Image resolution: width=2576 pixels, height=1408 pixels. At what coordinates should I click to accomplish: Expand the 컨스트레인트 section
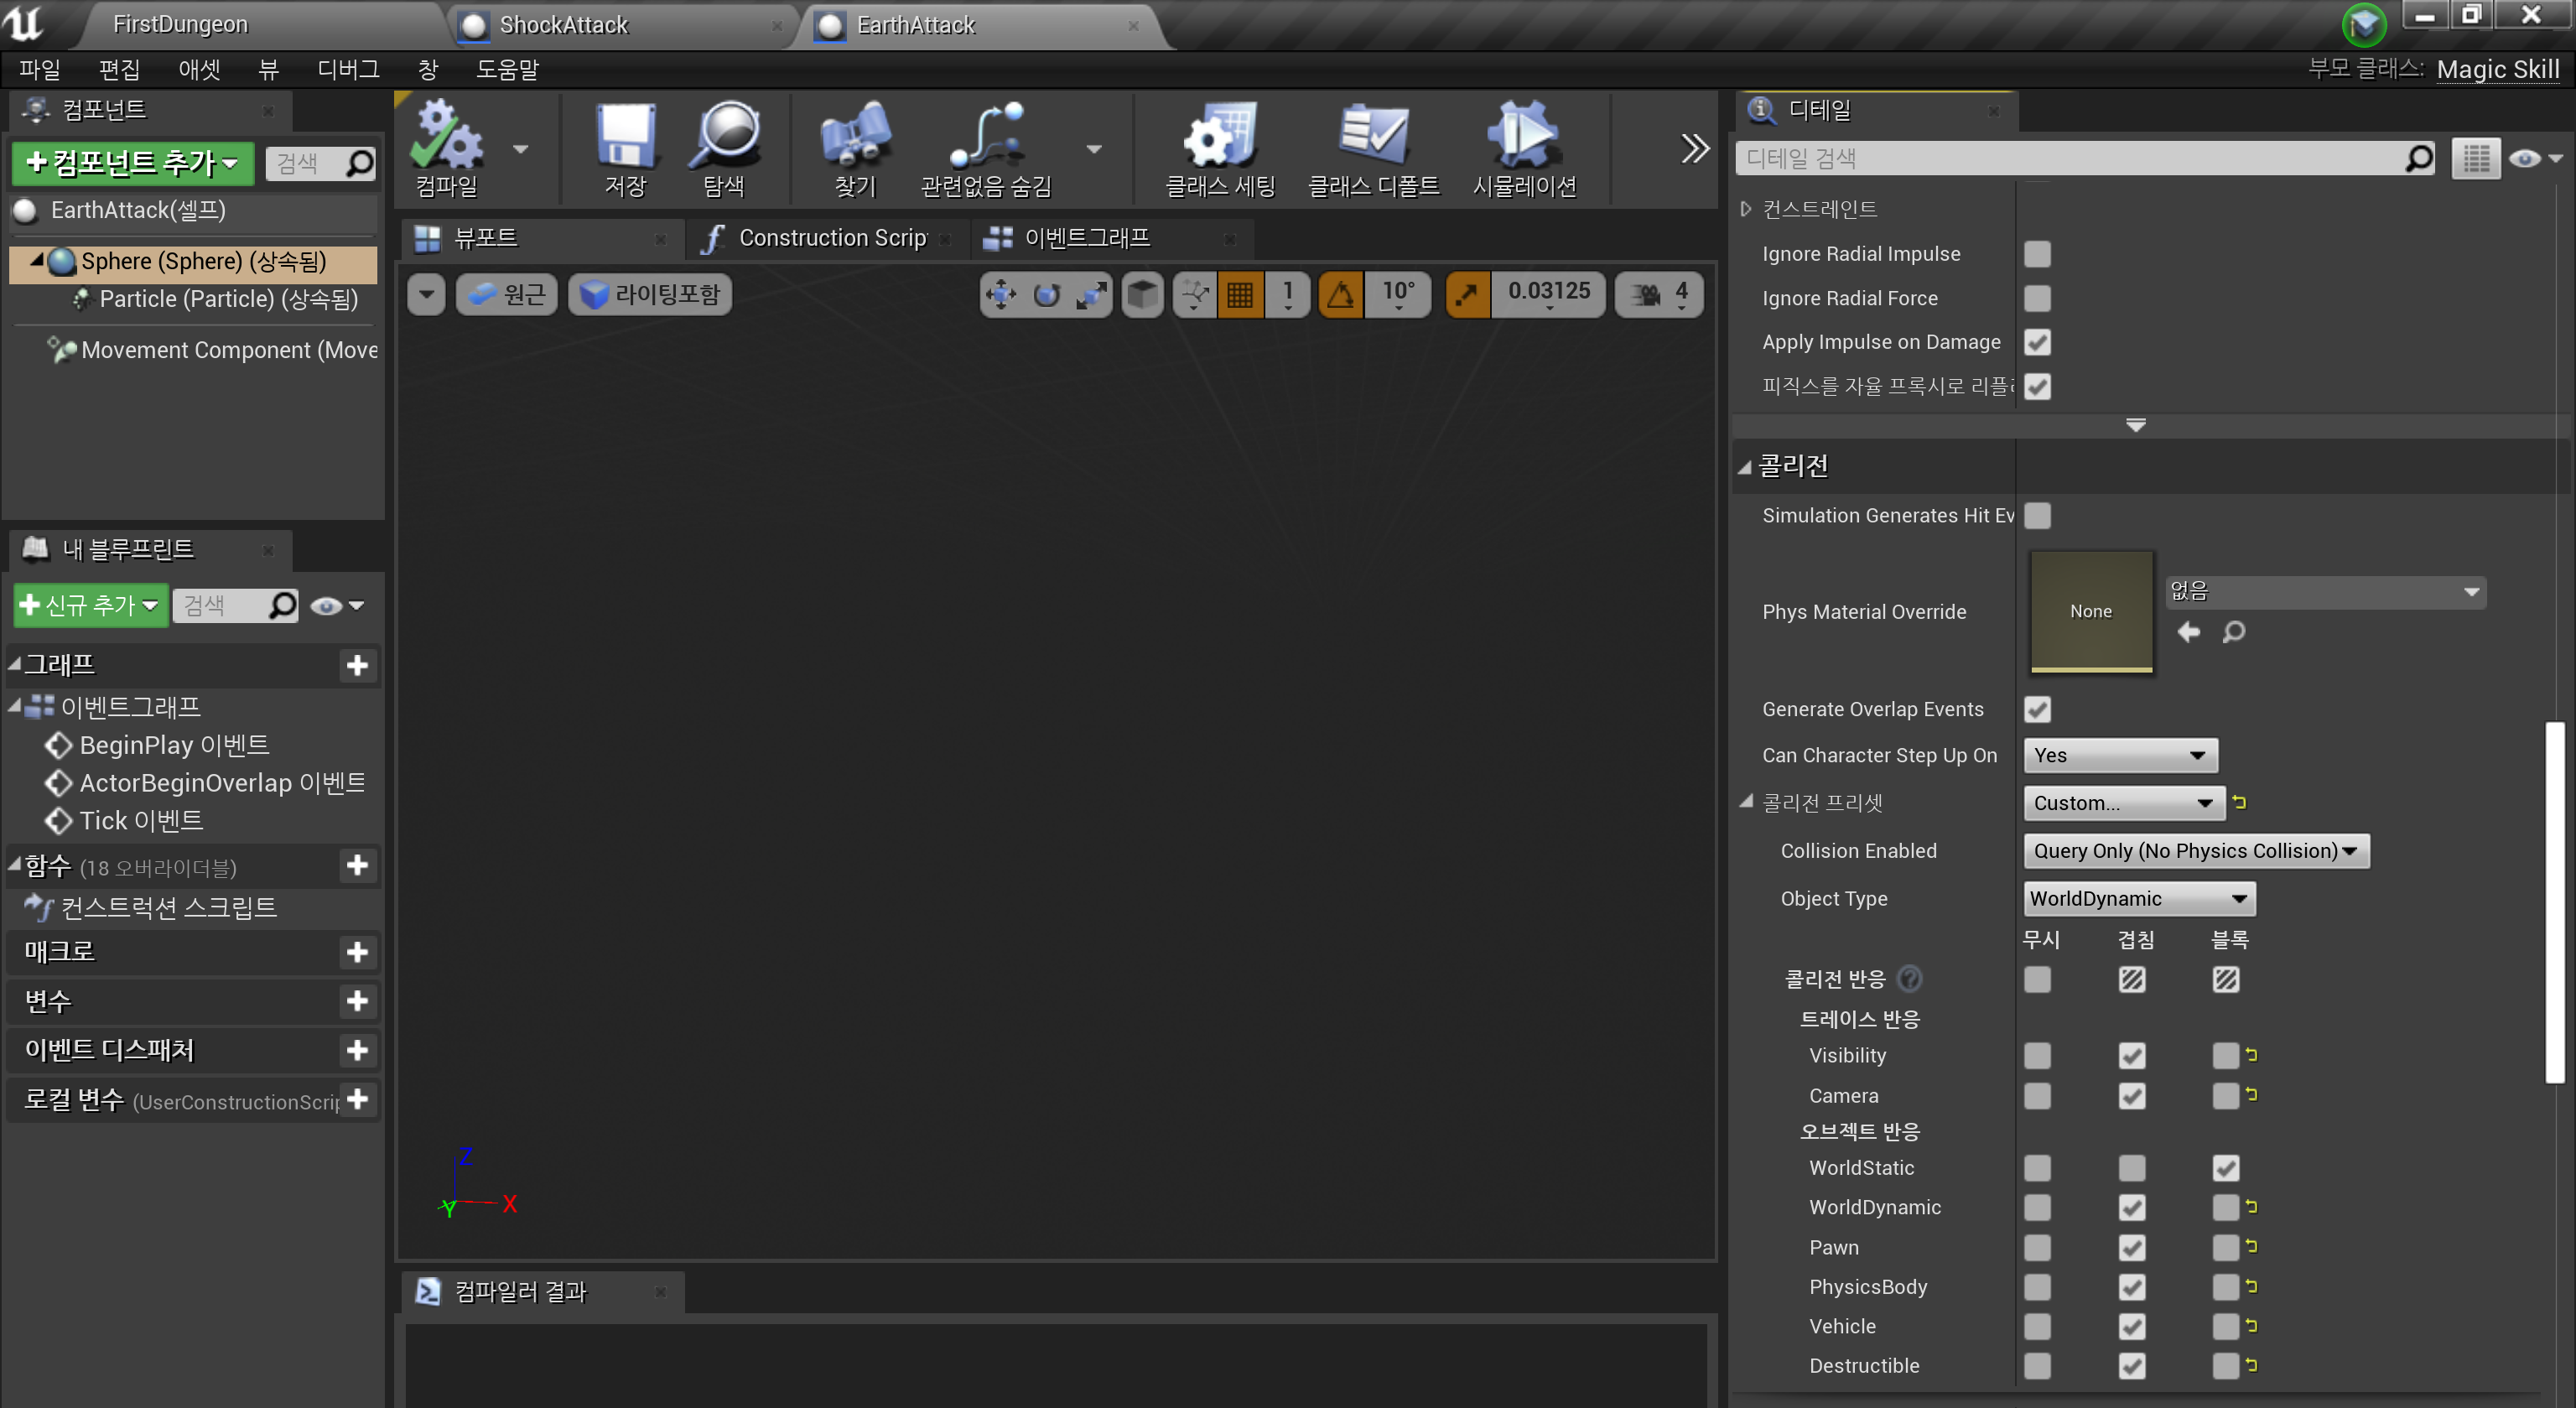pyautogui.click(x=1745, y=209)
